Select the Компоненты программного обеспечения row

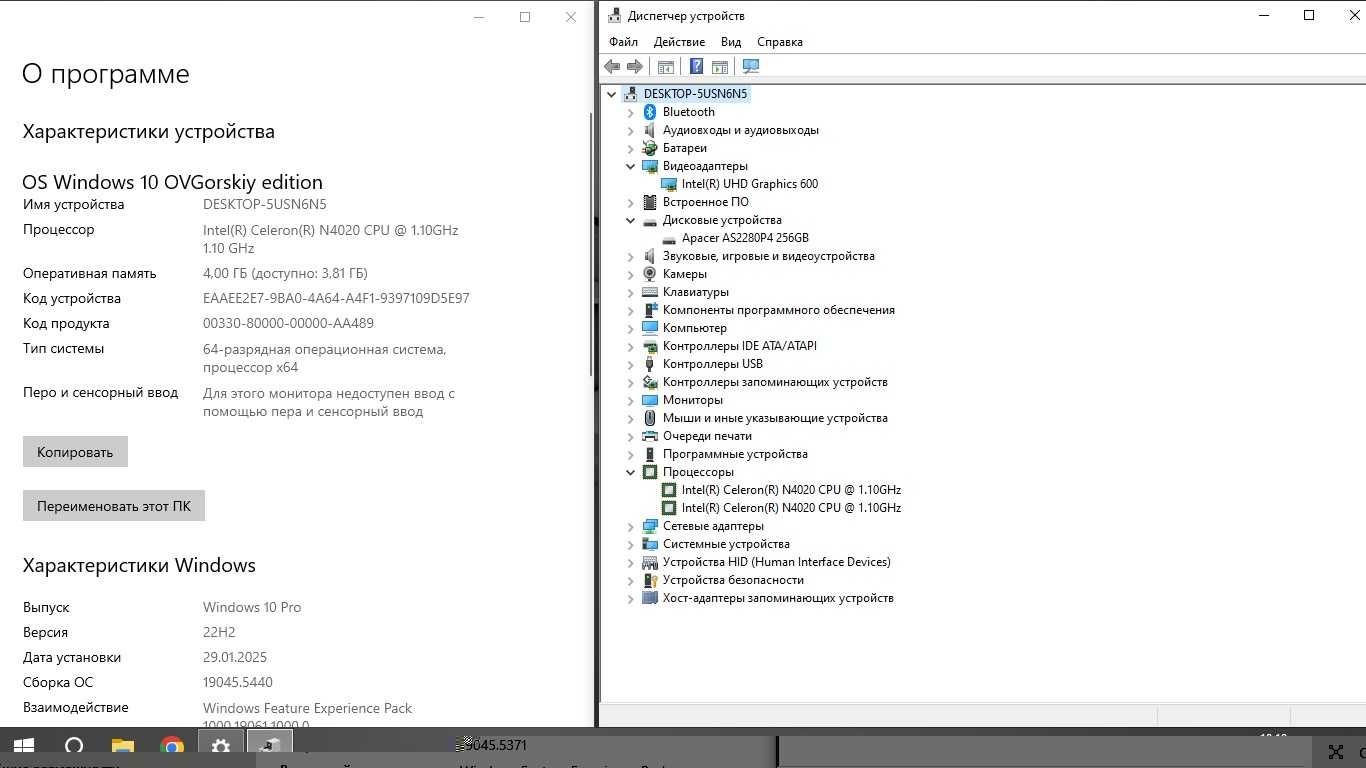[779, 310]
